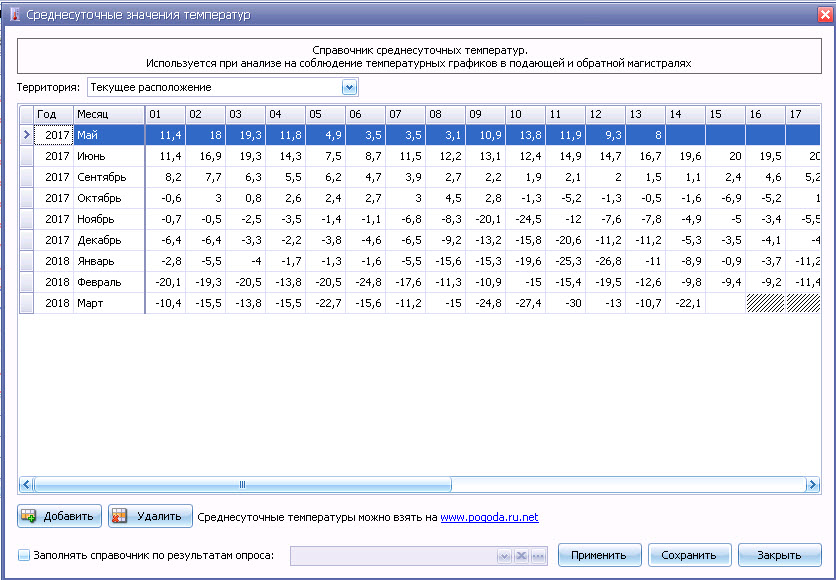836x580 pixels.
Task: Select the row indicator for Май 2017
Action: 26,134
